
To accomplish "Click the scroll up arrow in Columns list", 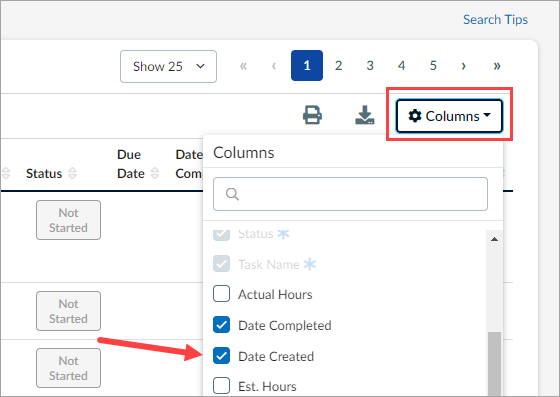I will (x=494, y=239).
